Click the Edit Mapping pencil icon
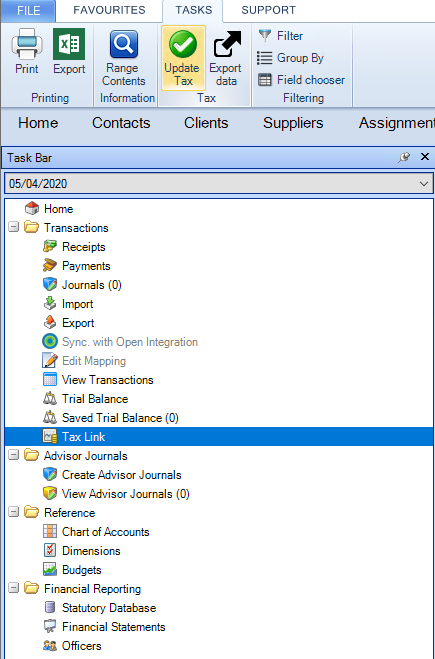This screenshot has height=659, width=435. 50,361
